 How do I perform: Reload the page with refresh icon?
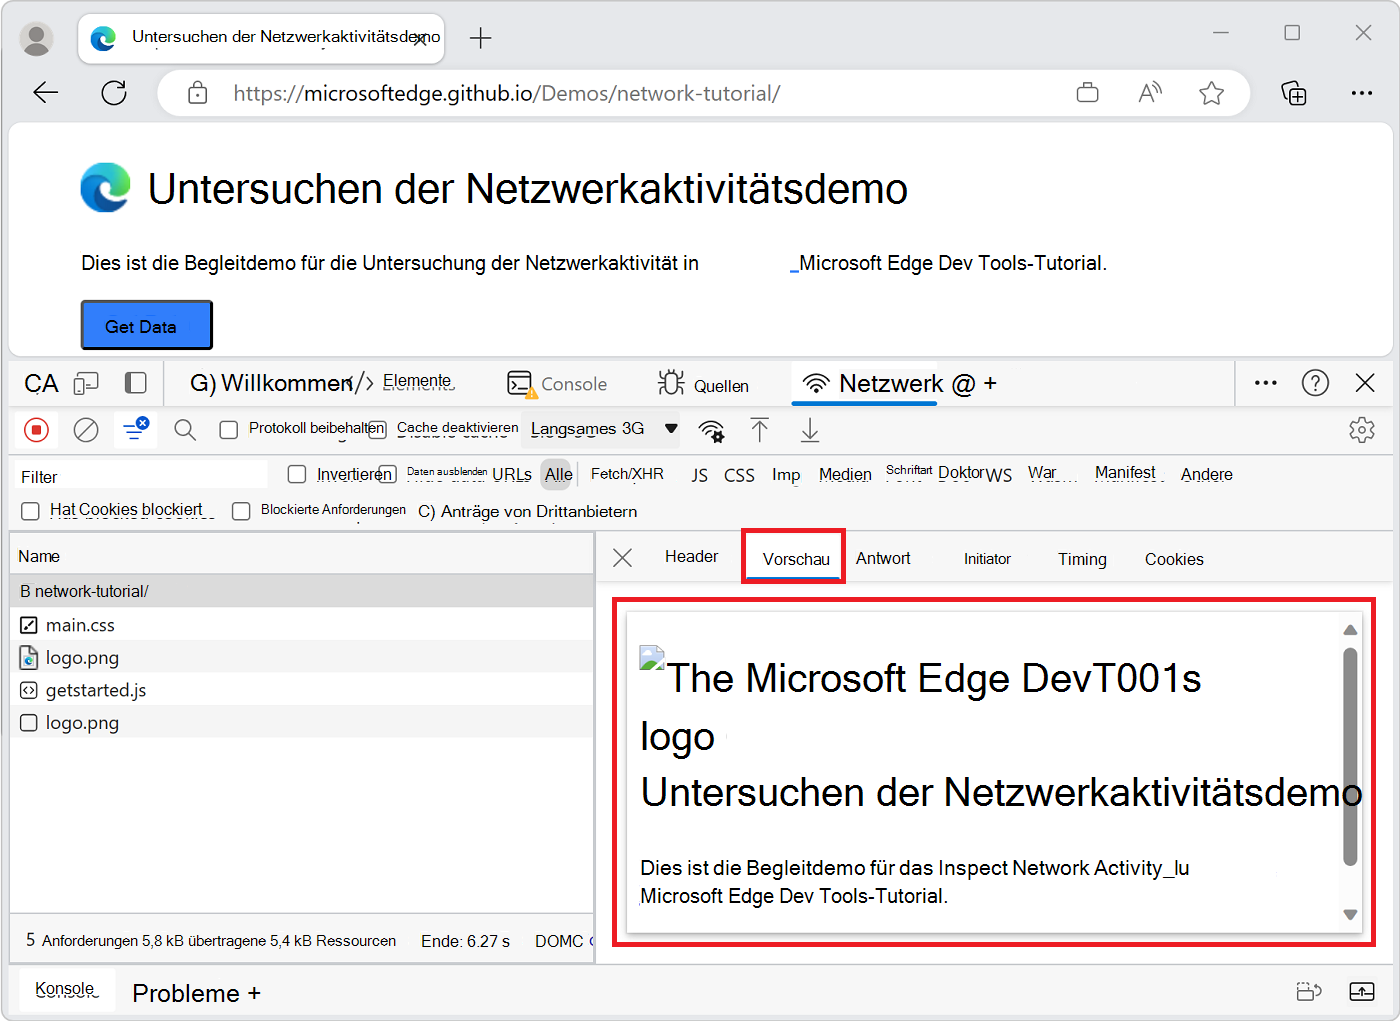click(x=114, y=93)
